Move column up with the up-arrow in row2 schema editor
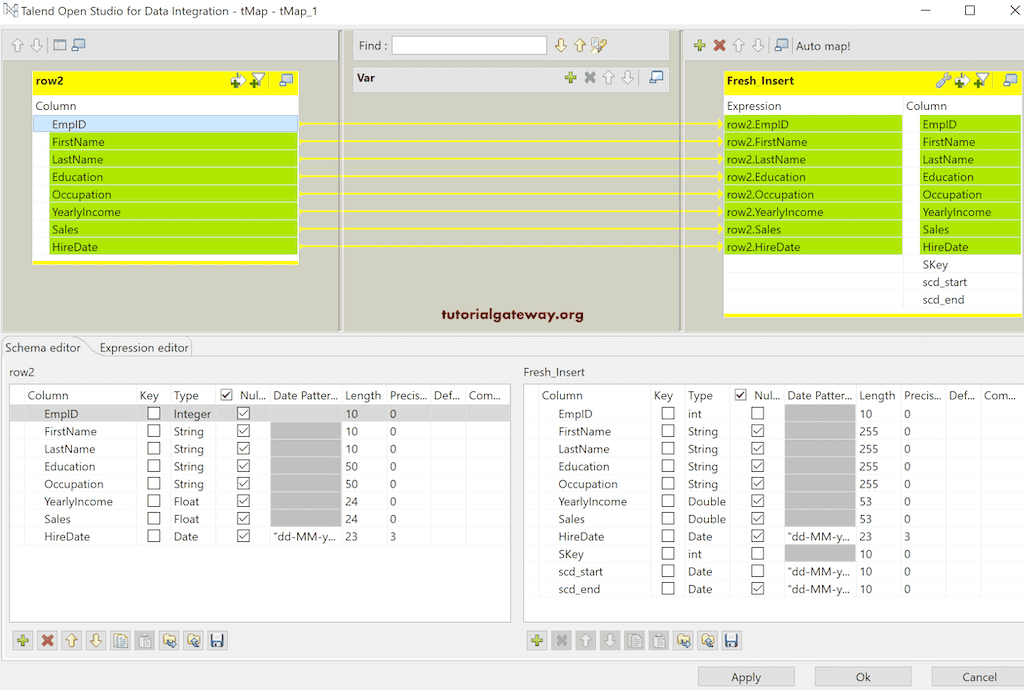Viewport: 1024px width, 690px height. pos(71,640)
